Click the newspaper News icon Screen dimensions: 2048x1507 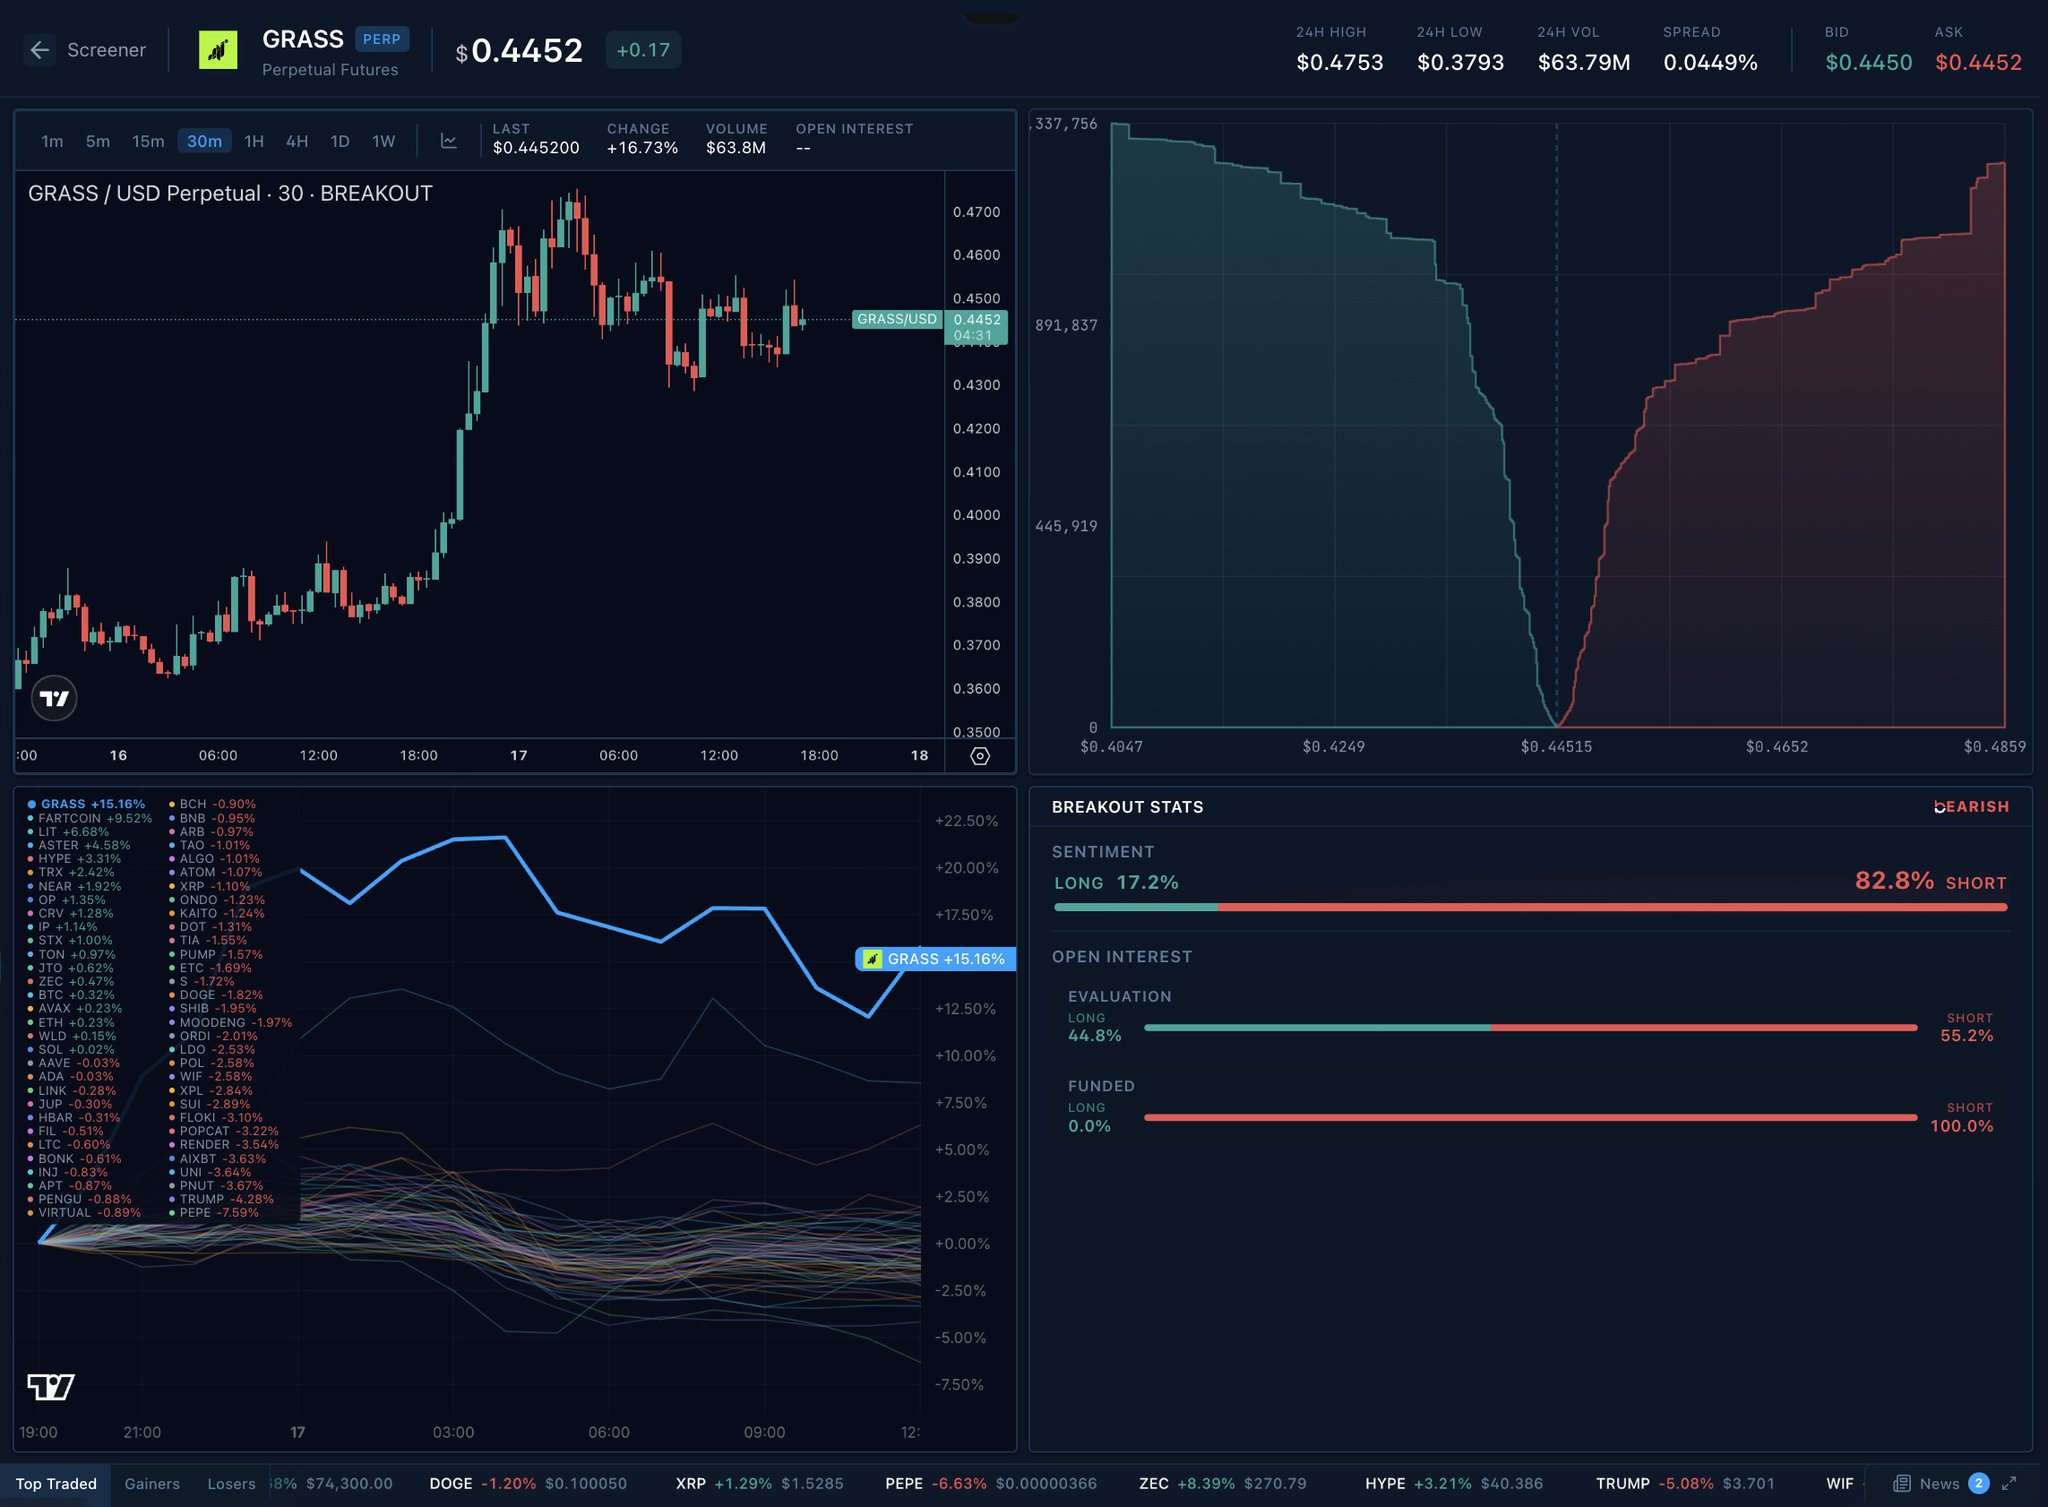click(x=1902, y=1484)
